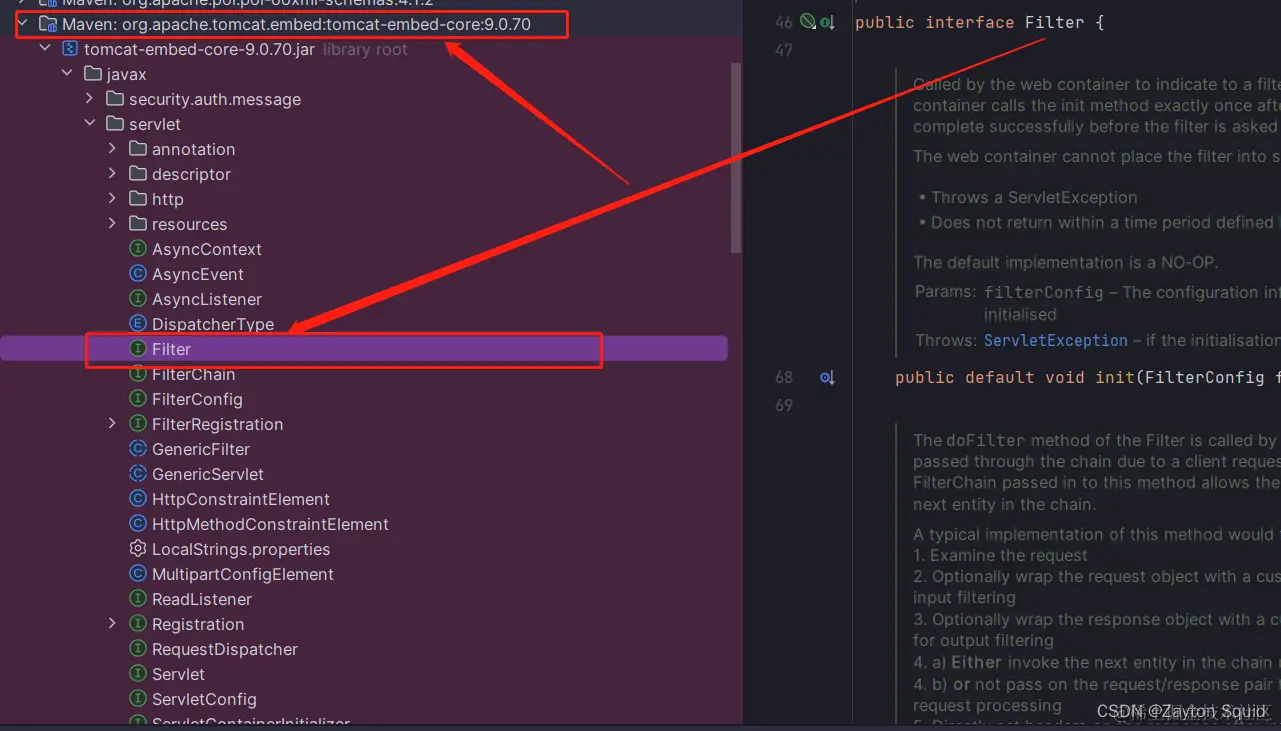Click the Filter interface icon in tree
Screen dimensions: 1281x731
(138, 348)
